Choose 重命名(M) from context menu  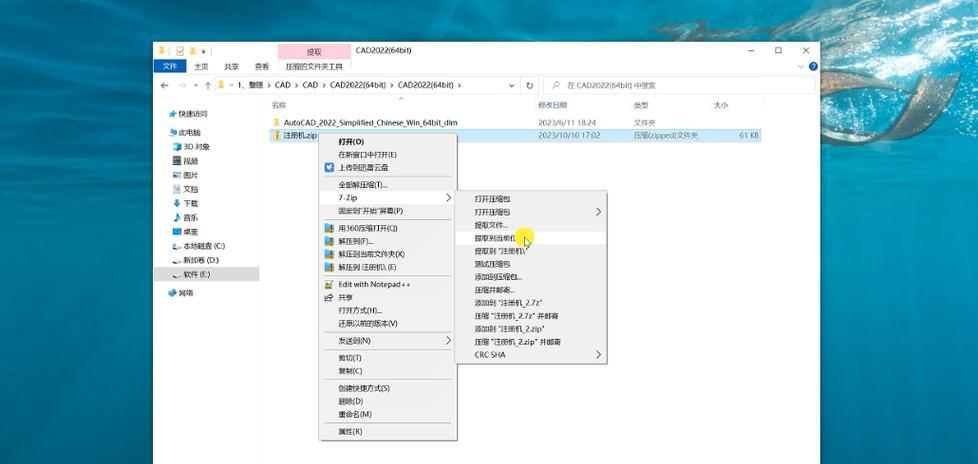pyautogui.click(x=355, y=414)
